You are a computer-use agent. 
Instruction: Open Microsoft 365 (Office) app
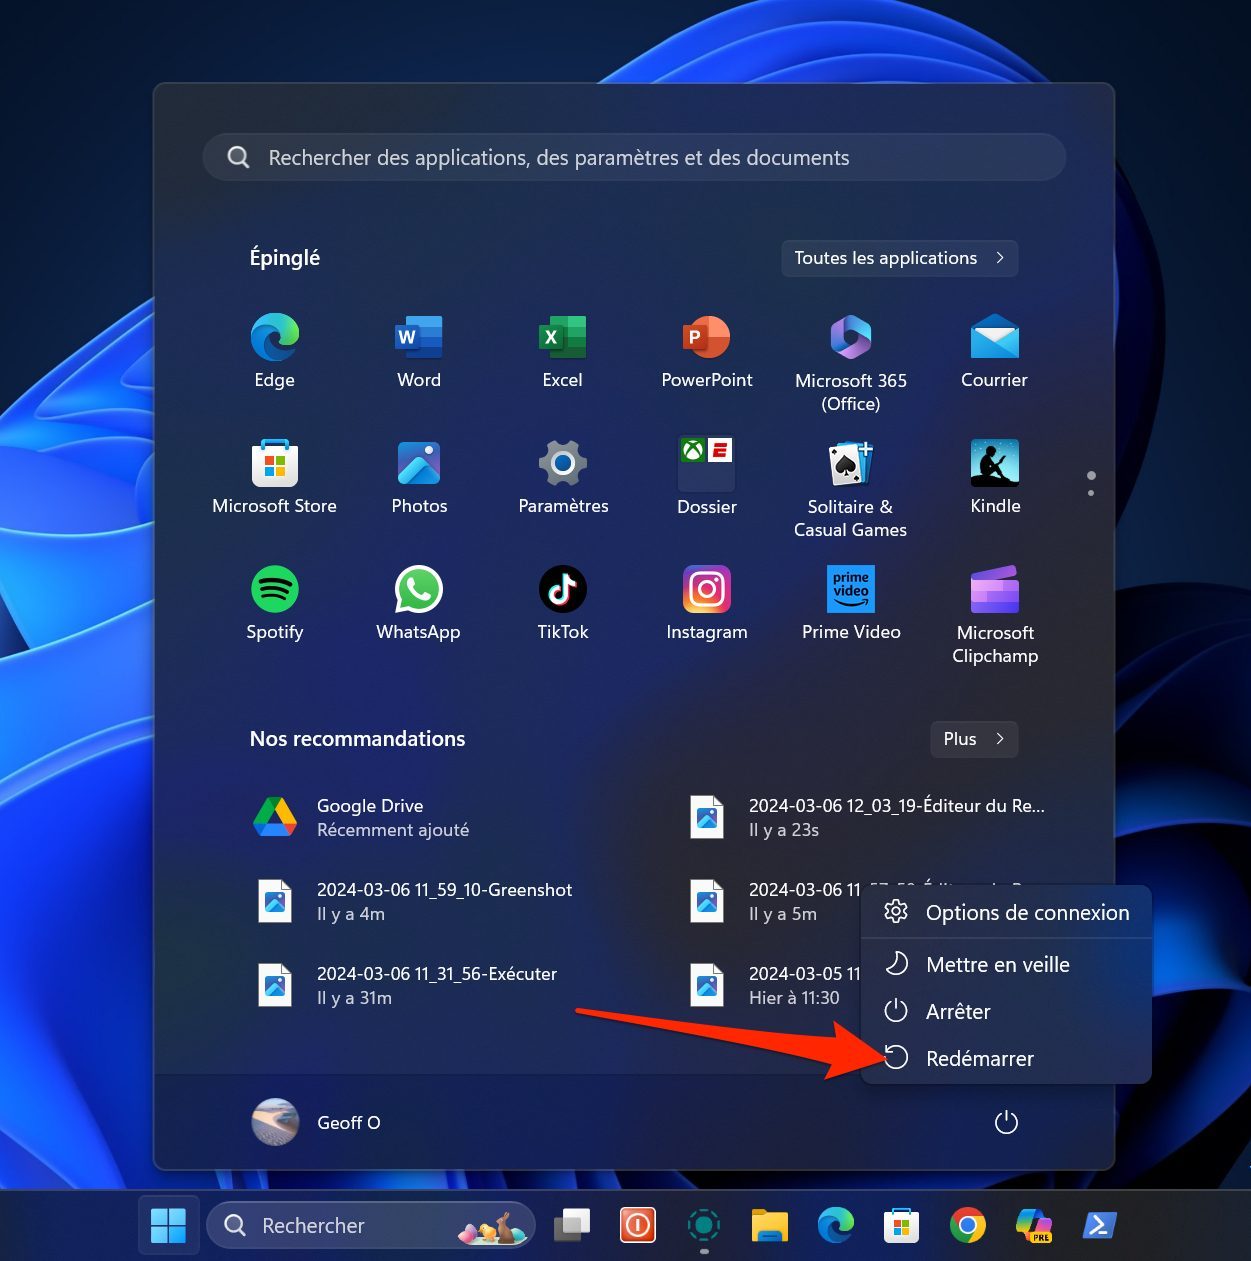(x=851, y=362)
